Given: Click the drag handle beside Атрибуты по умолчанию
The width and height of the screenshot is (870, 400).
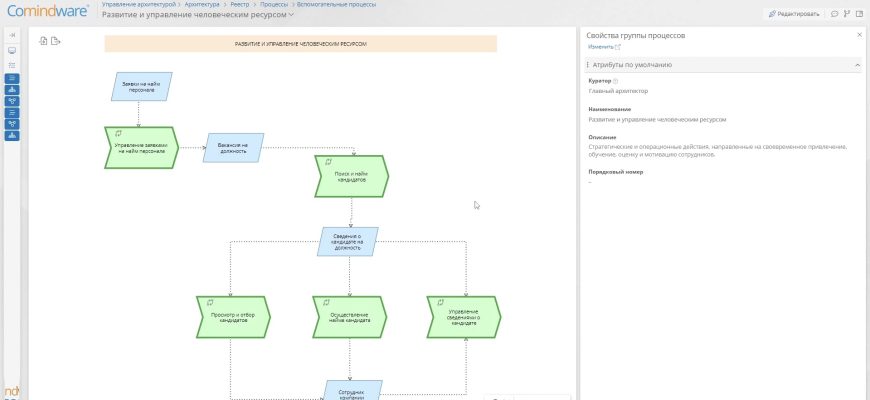Looking at the screenshot, I should pos(587,65).
